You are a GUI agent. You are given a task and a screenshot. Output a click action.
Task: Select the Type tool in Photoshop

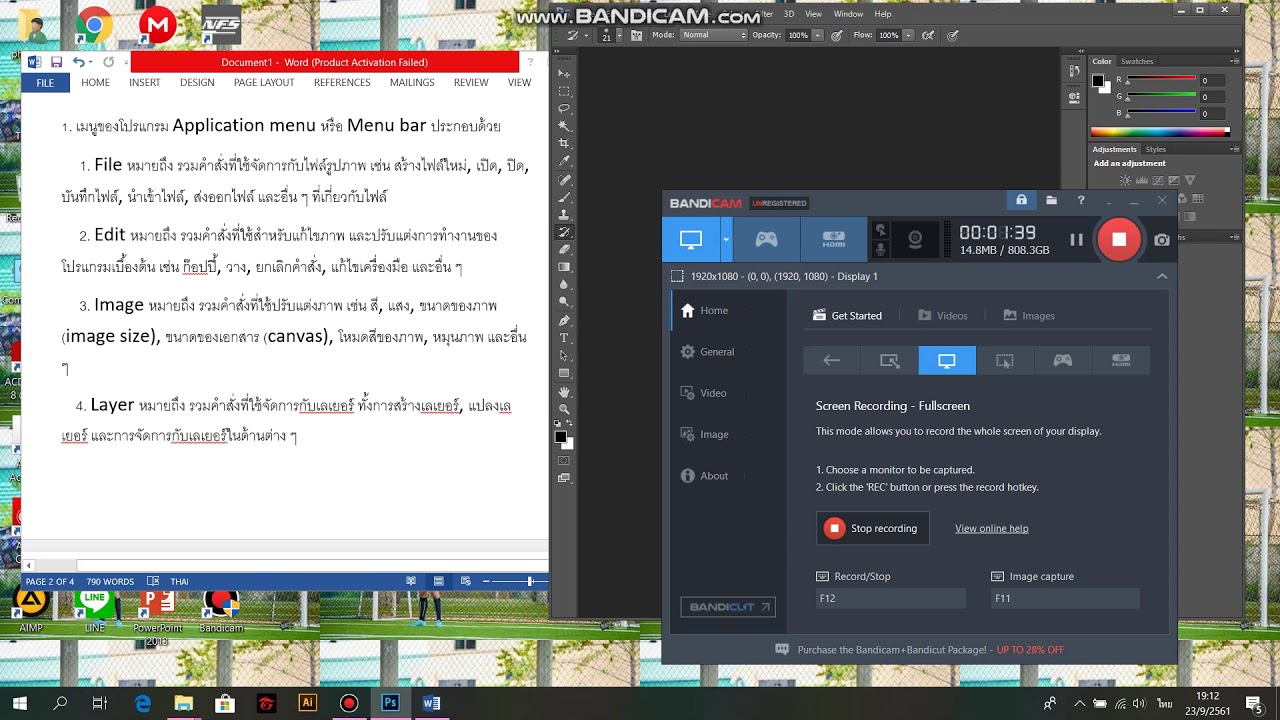(x=564, y=338)
